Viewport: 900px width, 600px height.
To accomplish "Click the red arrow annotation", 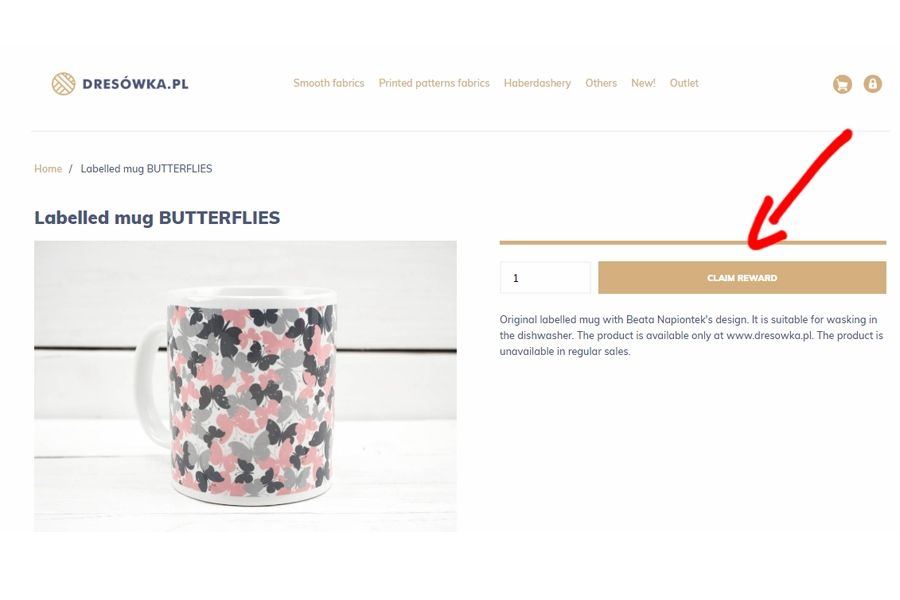I will tap(800, 189).
